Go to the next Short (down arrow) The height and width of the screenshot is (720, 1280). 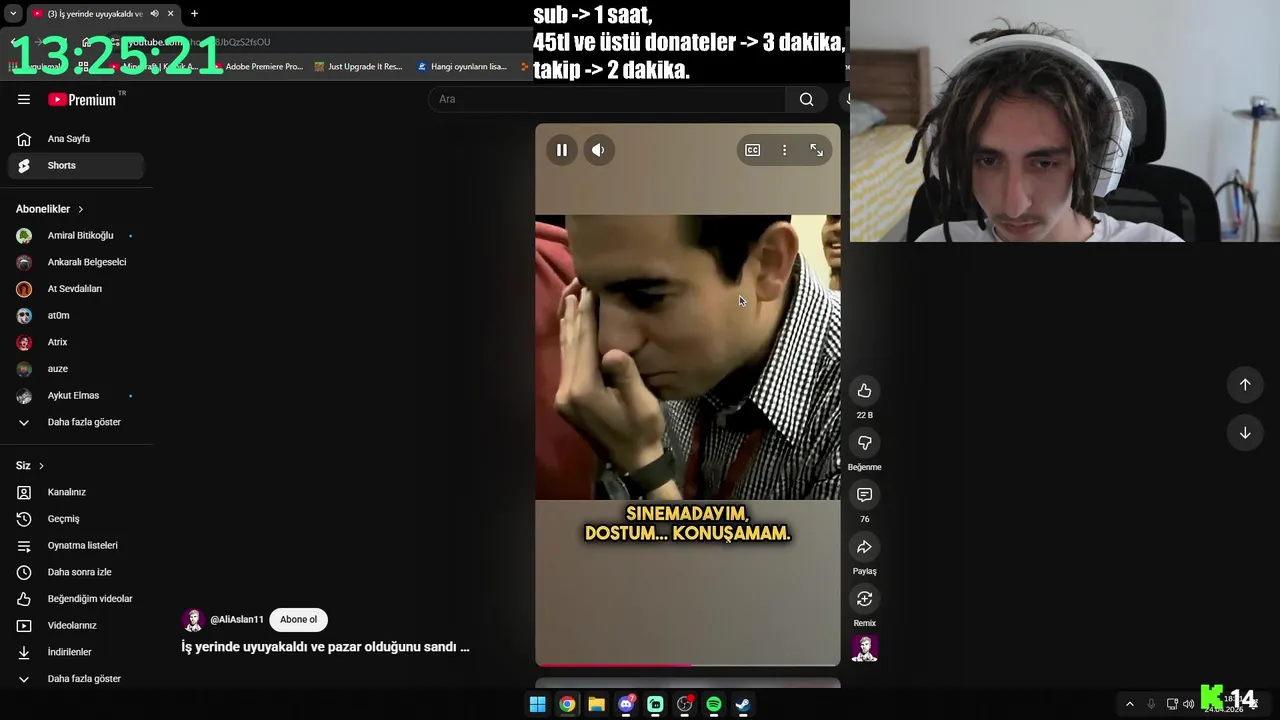[1245, 433]
